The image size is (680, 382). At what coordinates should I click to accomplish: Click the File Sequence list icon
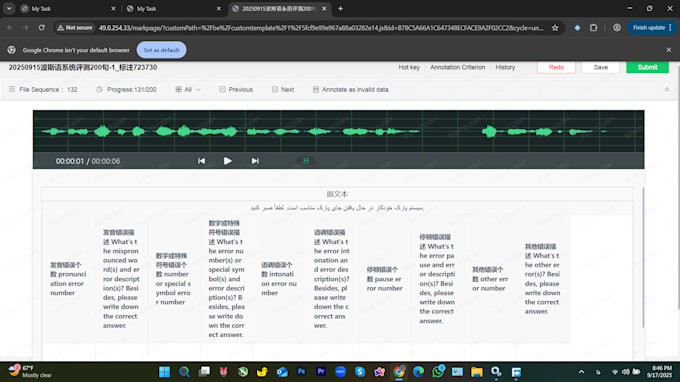(x=12, y=89)
